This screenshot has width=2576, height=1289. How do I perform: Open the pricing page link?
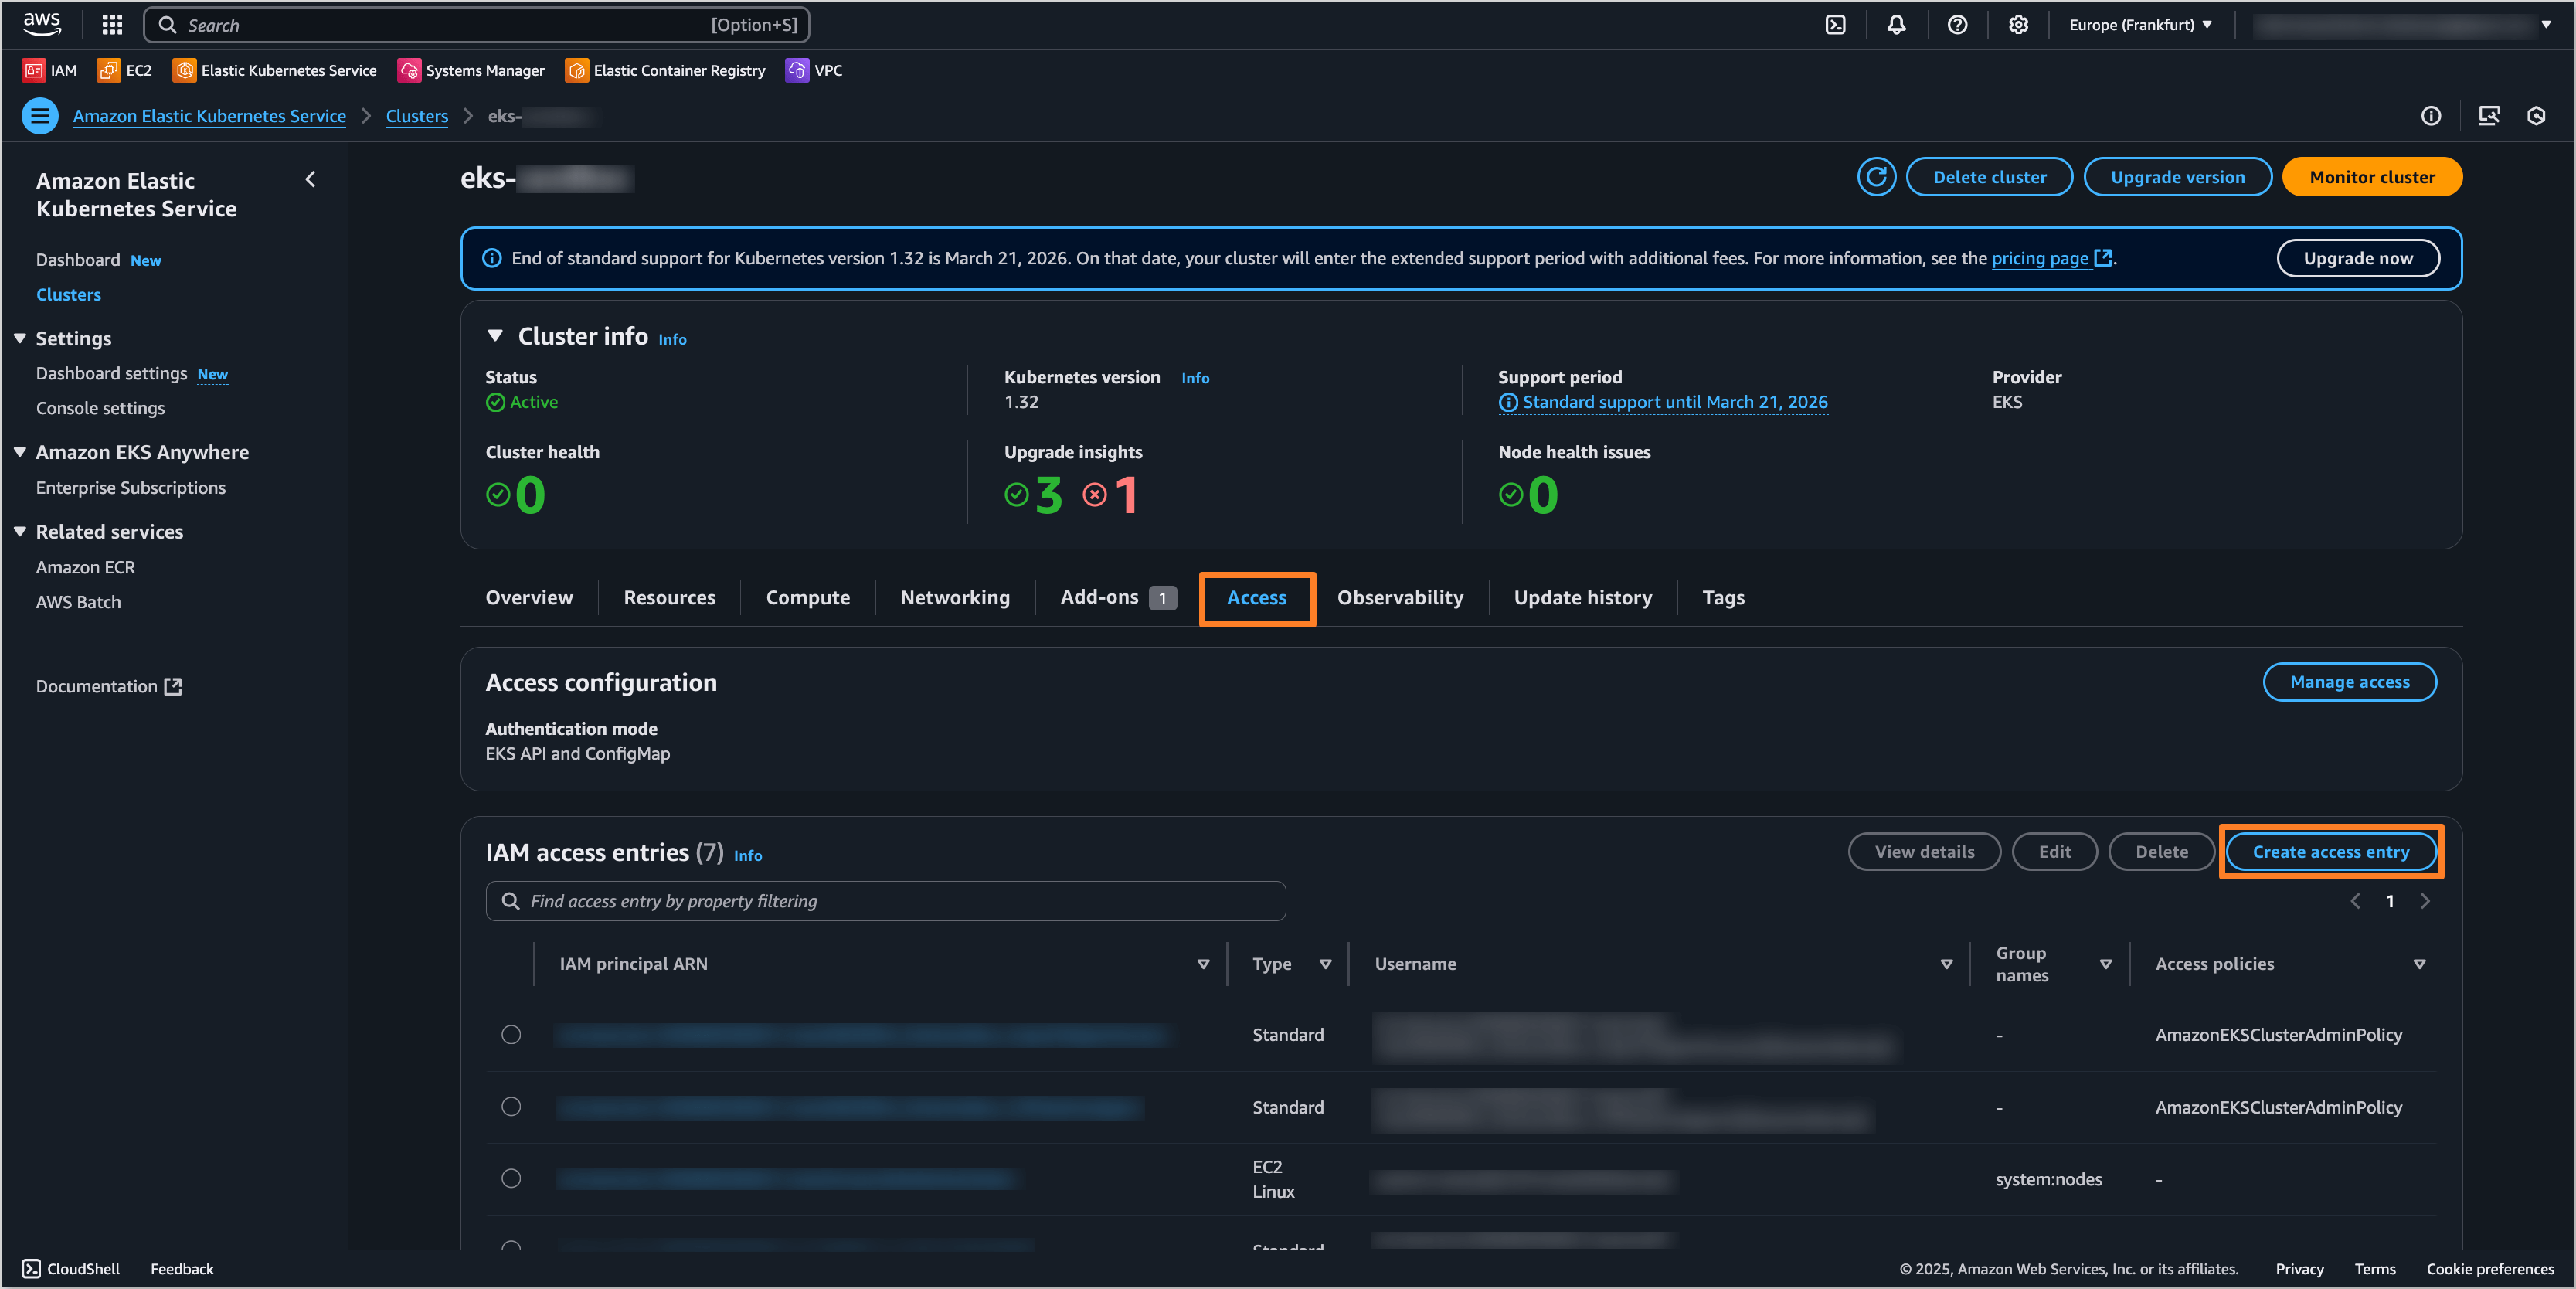tap(2040, 259)
